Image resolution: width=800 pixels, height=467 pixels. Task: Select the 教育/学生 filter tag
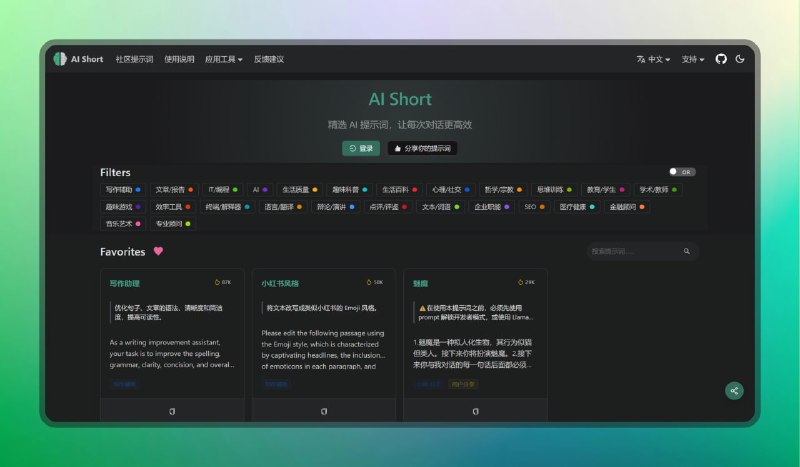(x=605, y=190)
